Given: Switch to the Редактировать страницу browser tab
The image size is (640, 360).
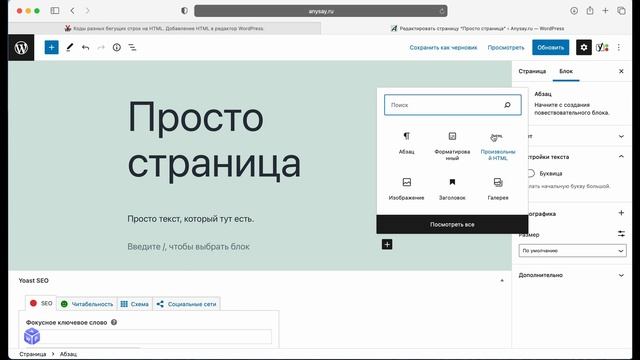Looking at the screenshot, I should (x=476, y=29).
